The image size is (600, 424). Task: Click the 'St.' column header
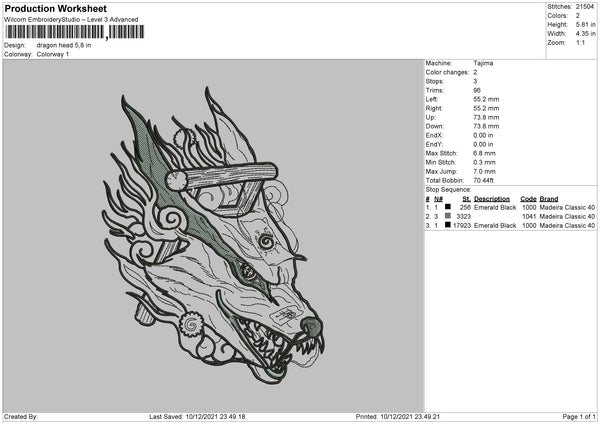point(466,199)
